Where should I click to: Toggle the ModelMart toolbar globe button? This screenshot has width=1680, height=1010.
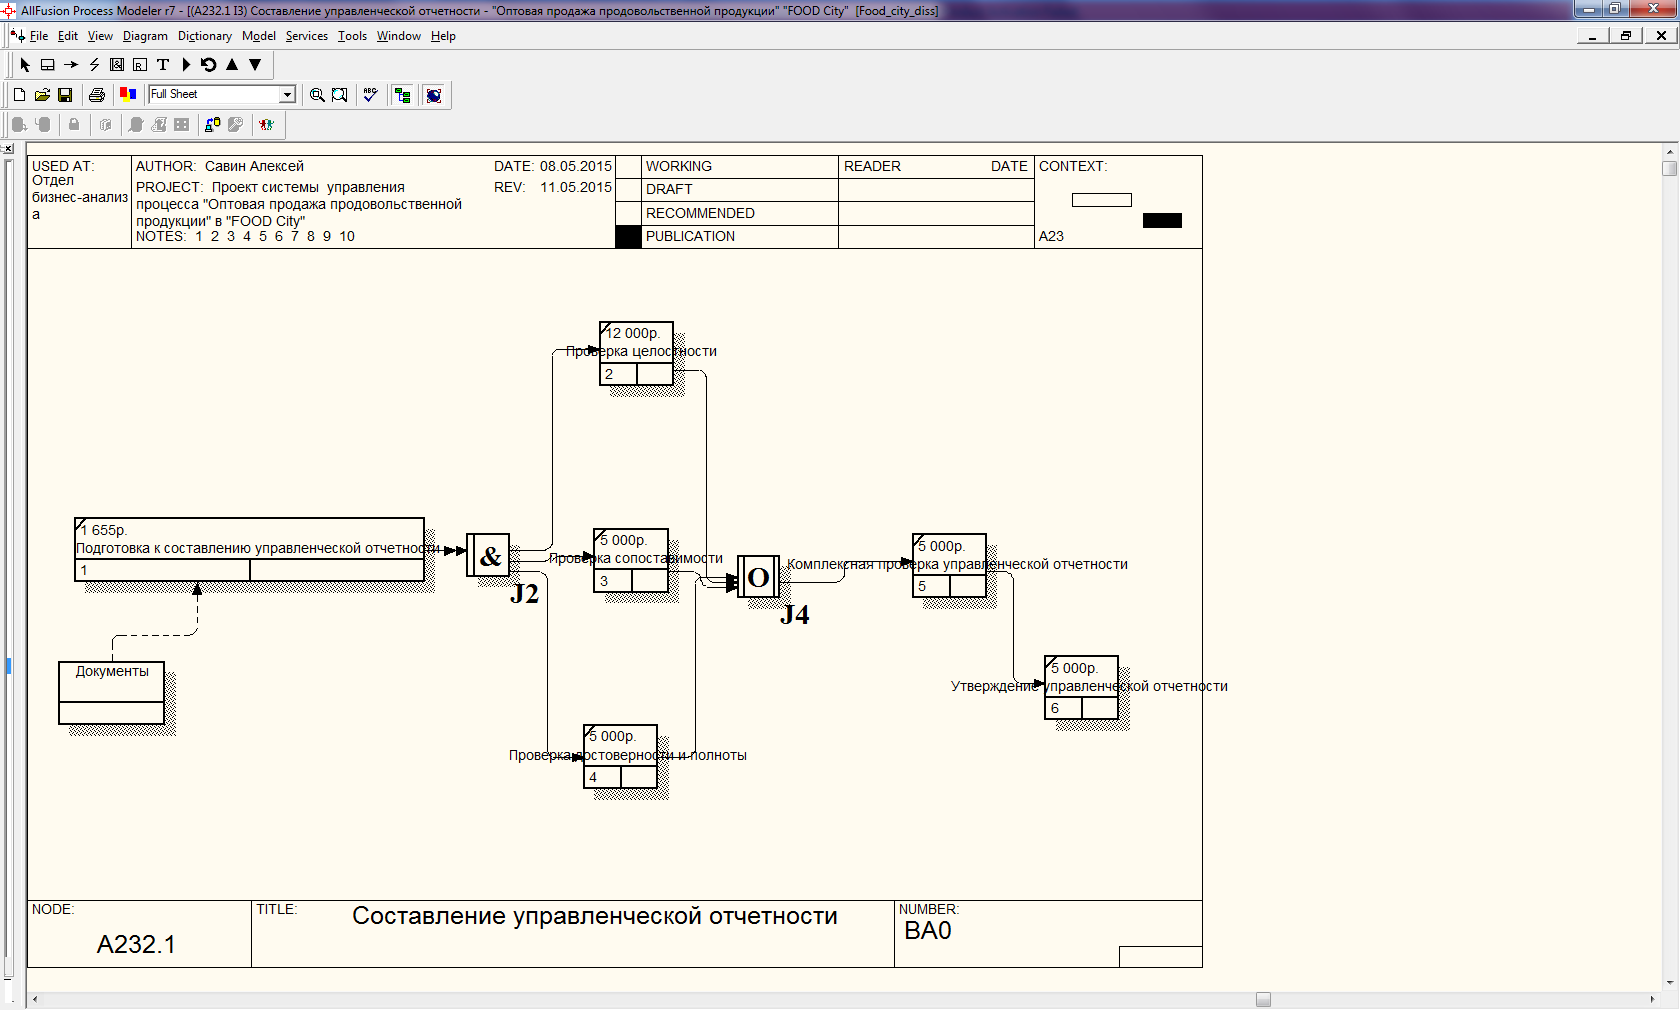pos(434,95)
